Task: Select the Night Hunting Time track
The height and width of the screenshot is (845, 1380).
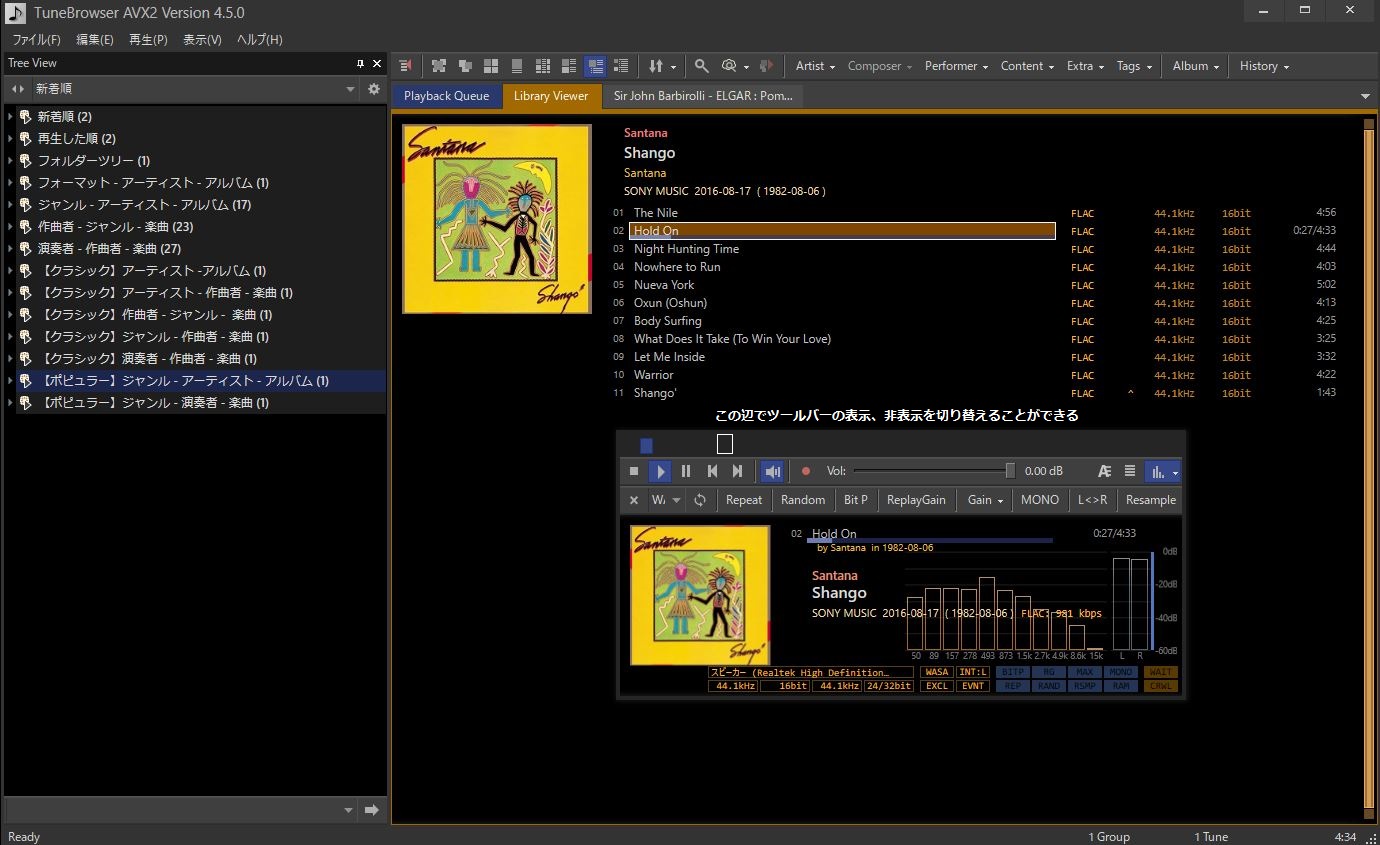Action: tap(686, 249)
